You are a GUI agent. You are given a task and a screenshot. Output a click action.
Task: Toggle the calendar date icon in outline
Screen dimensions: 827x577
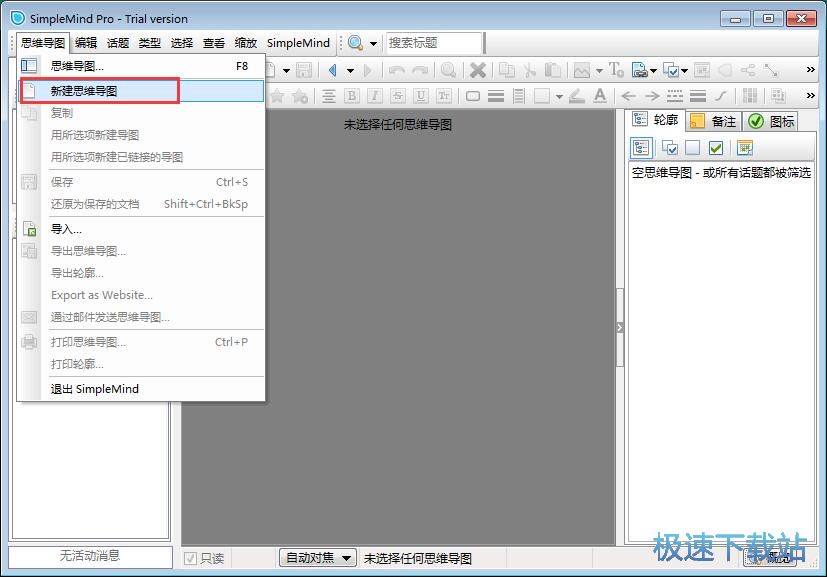(x=745, y=148)
